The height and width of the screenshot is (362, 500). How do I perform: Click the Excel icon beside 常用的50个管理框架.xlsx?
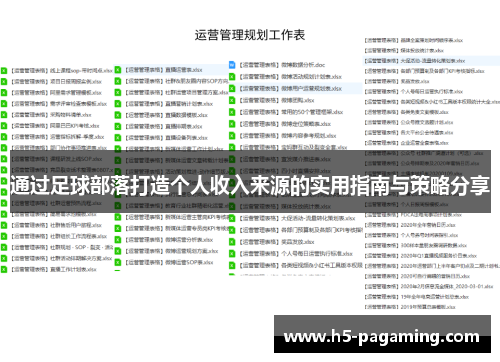coord(232,112)
